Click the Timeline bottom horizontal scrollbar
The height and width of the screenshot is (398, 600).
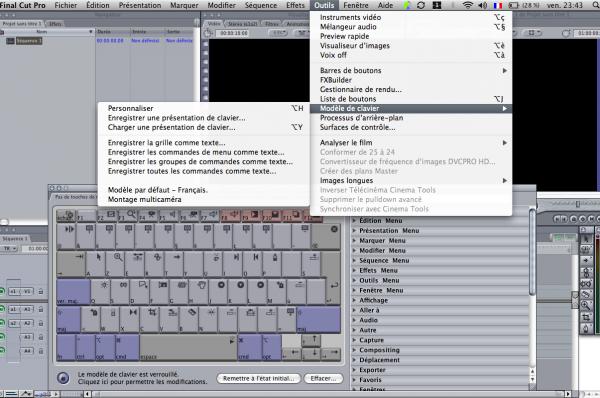click(x=328, y=394)
